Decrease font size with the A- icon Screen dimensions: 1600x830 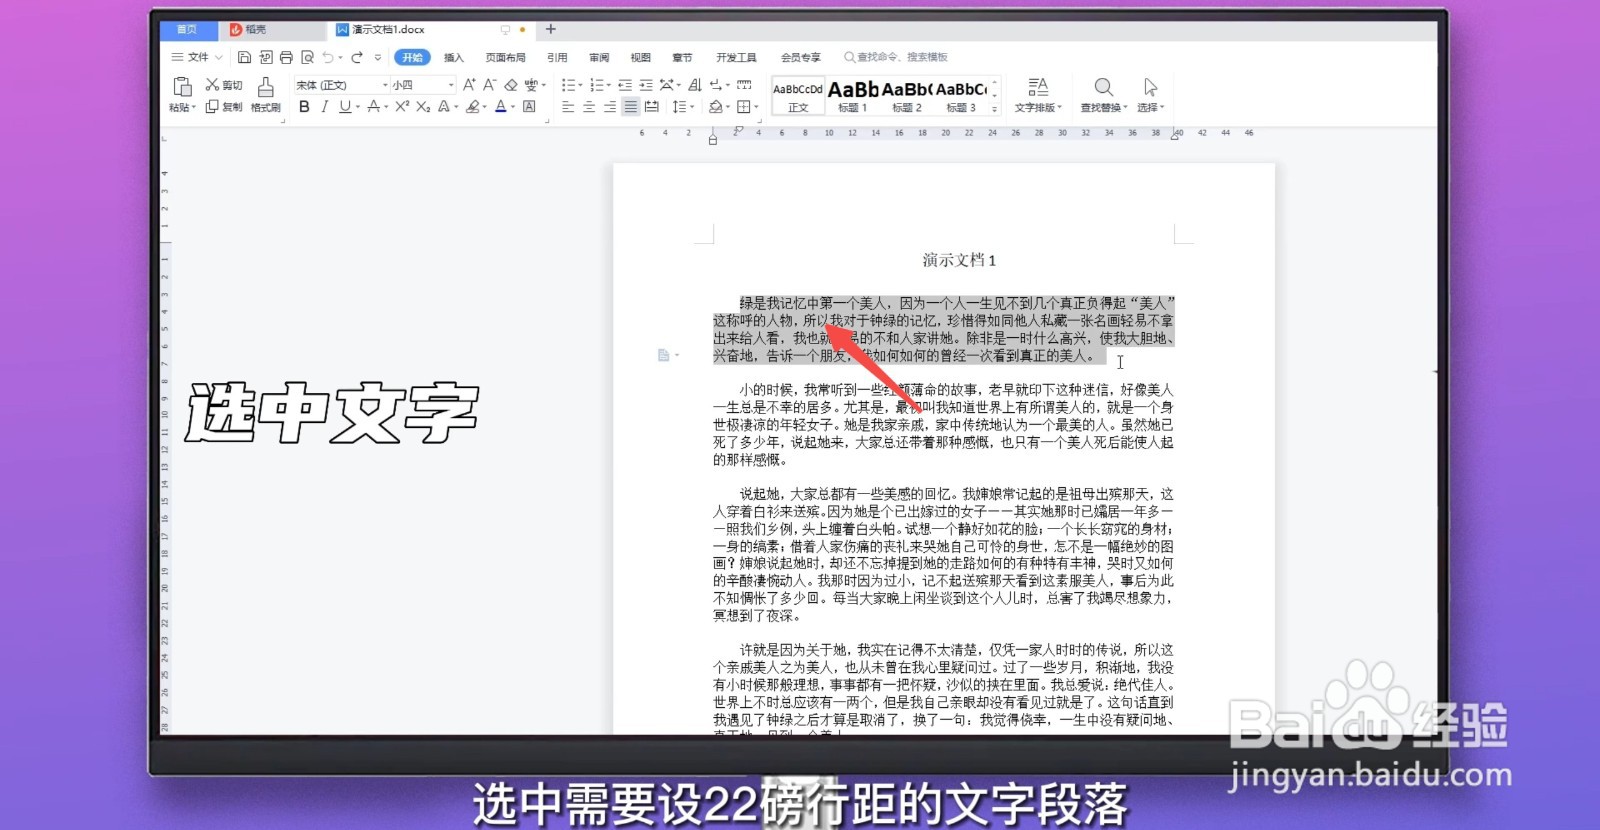pyautogui.click(x=490, y=85)
